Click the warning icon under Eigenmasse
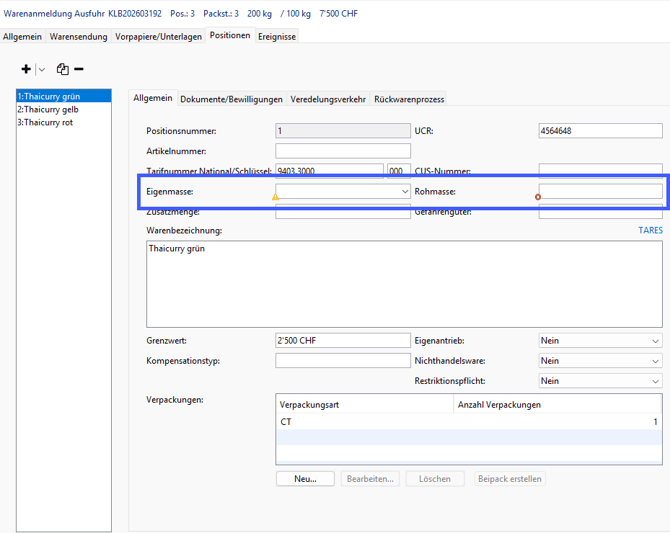670x533 pixels. 276,198
